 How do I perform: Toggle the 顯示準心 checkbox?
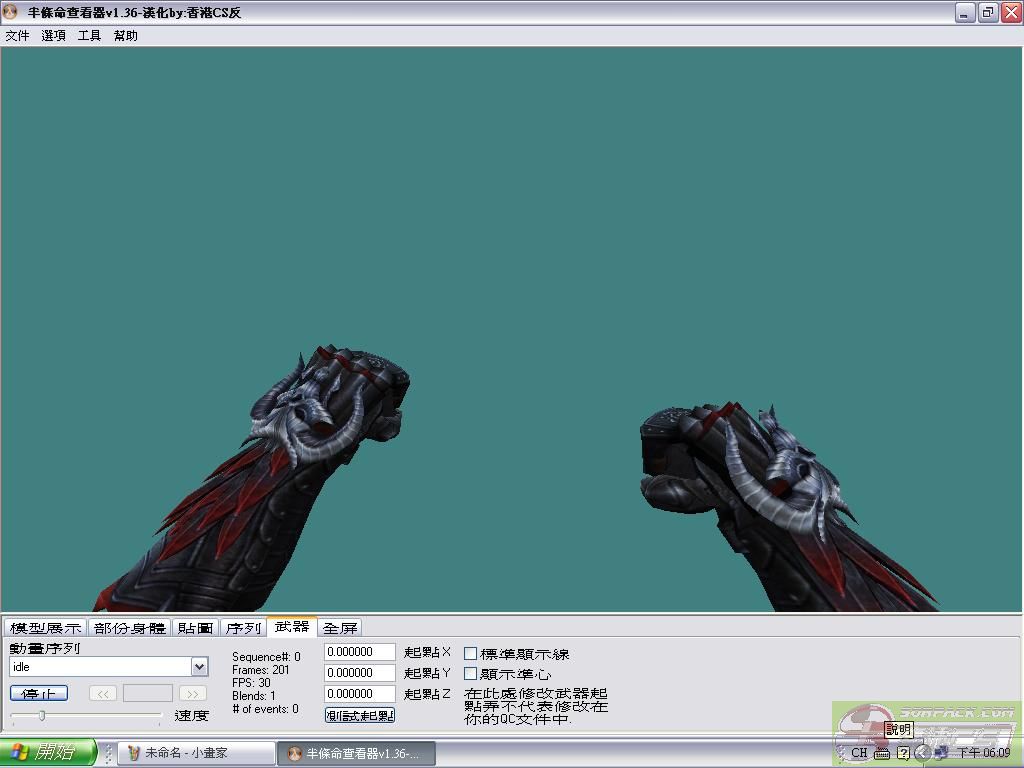coord(471,674)
